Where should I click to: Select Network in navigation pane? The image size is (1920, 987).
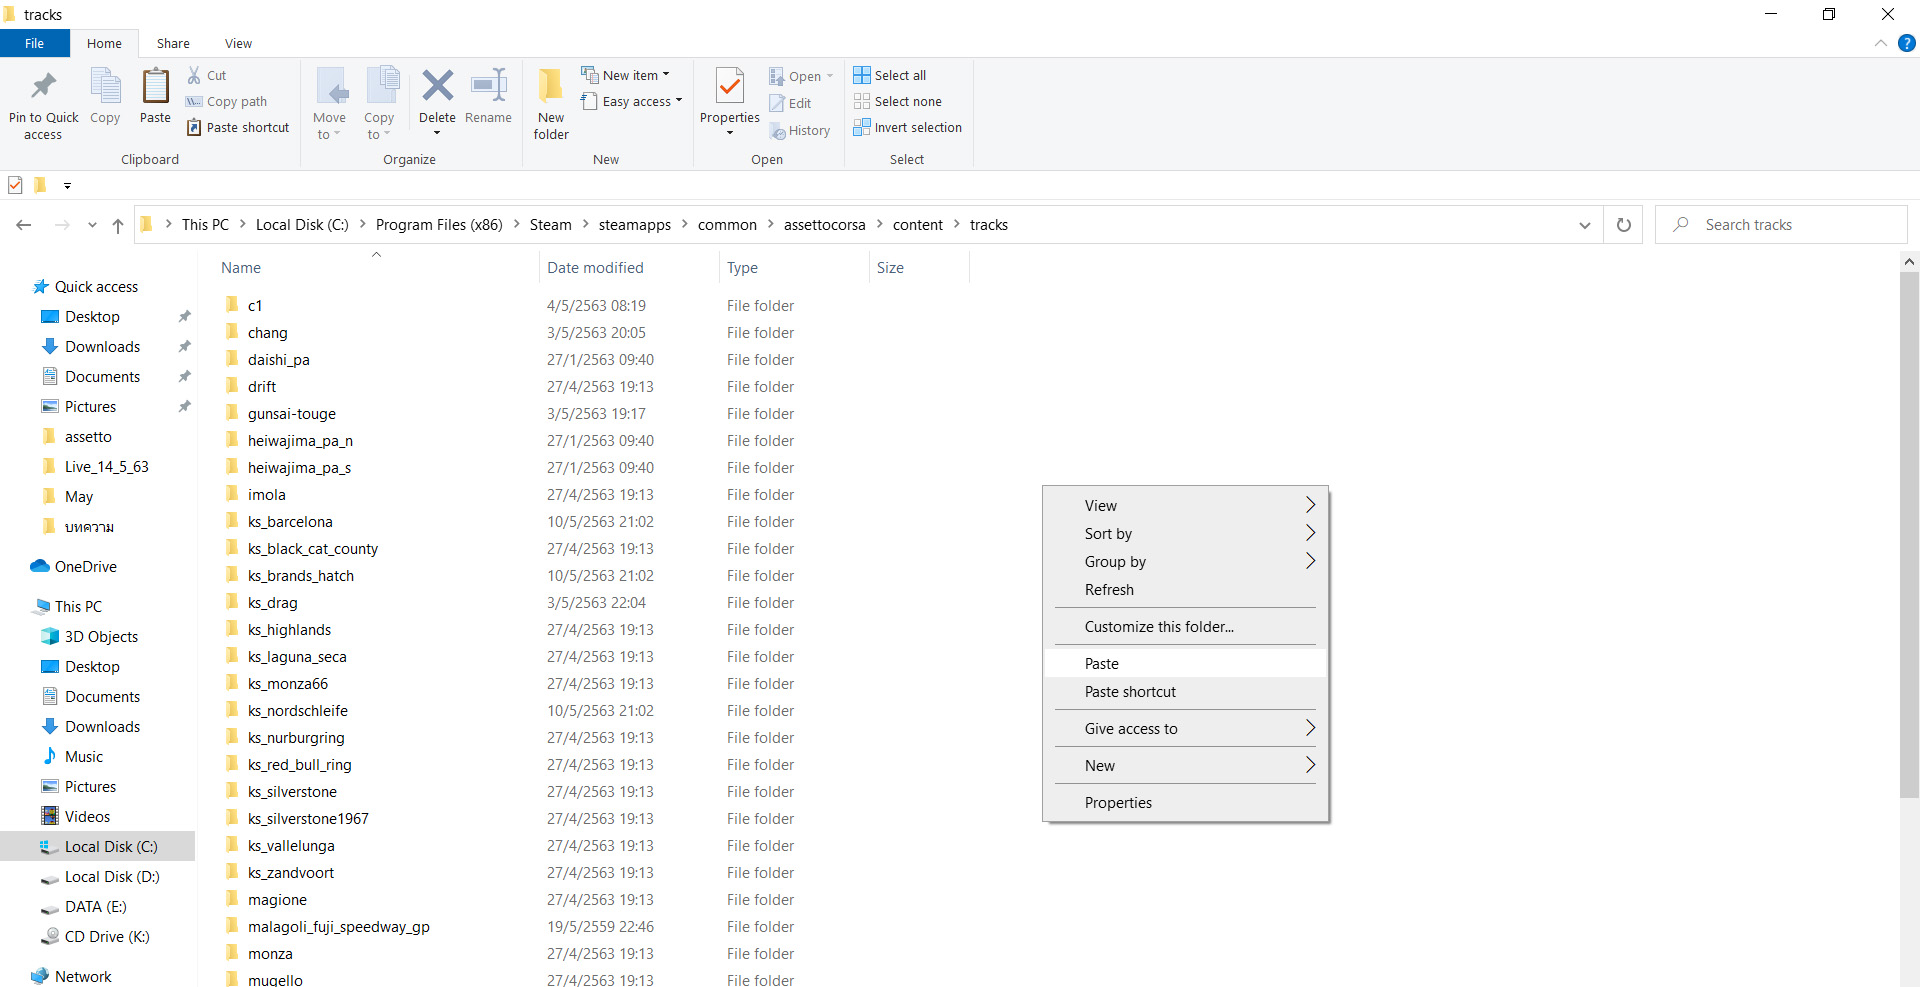coord(83,976)
